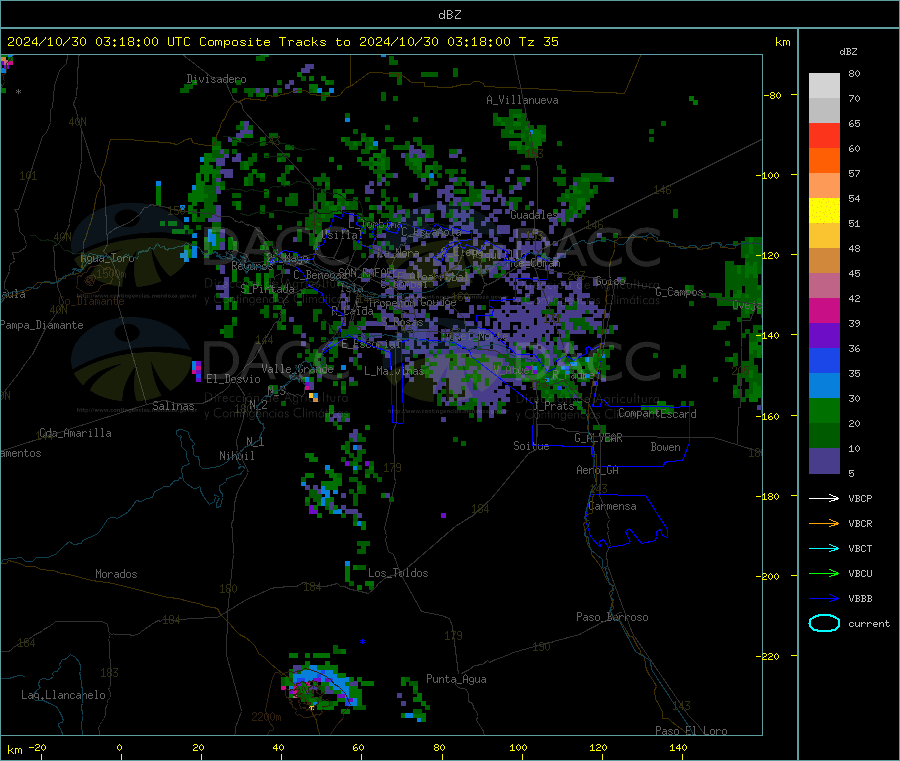
Task: Click the cyan VBCT arrow in the legend
Action: coord(824,548)
